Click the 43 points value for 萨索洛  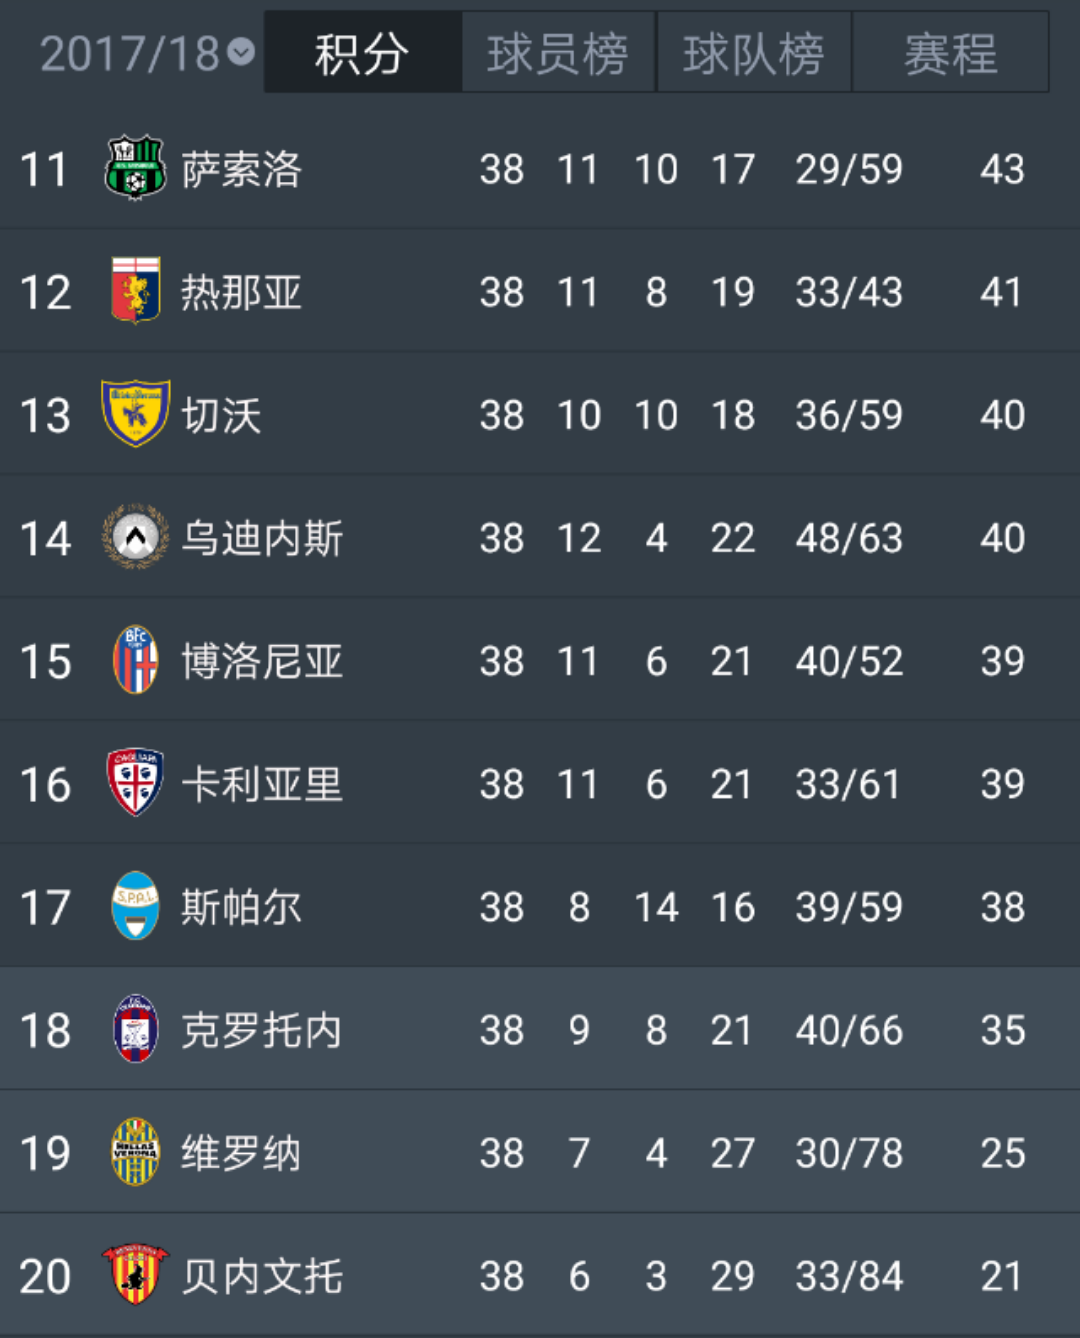[x=1002, y=169]
